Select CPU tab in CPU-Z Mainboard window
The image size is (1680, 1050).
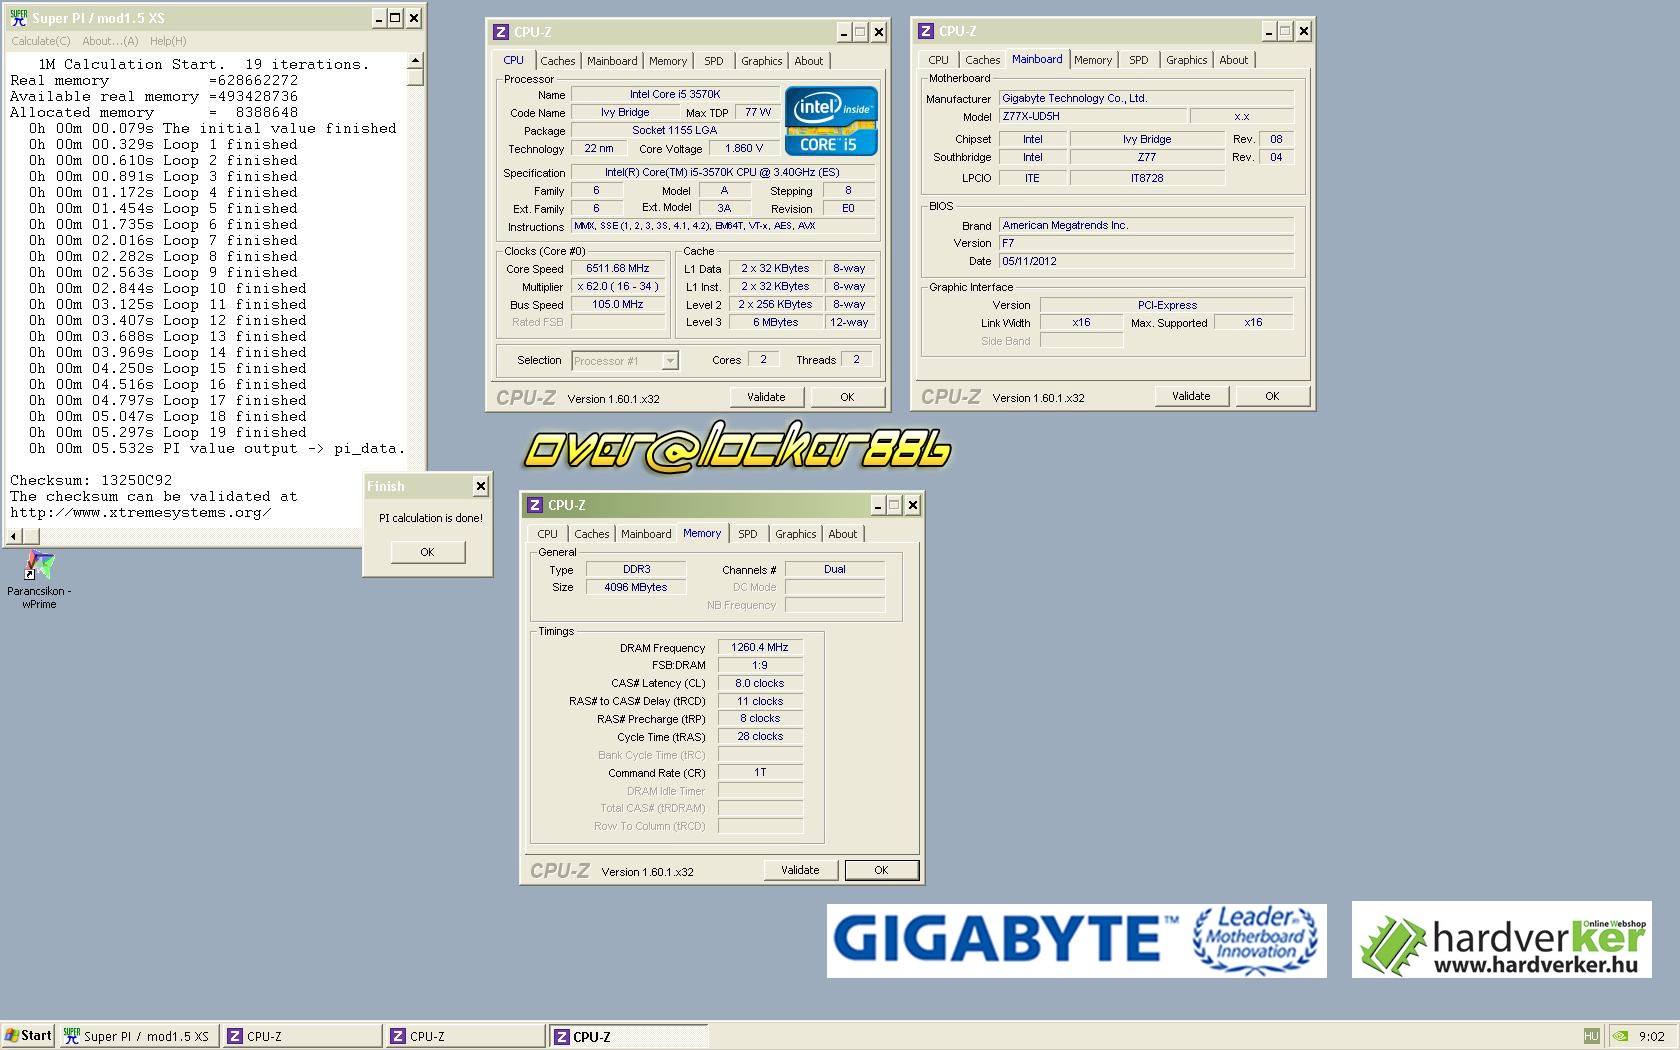click(x=938, y=60)
